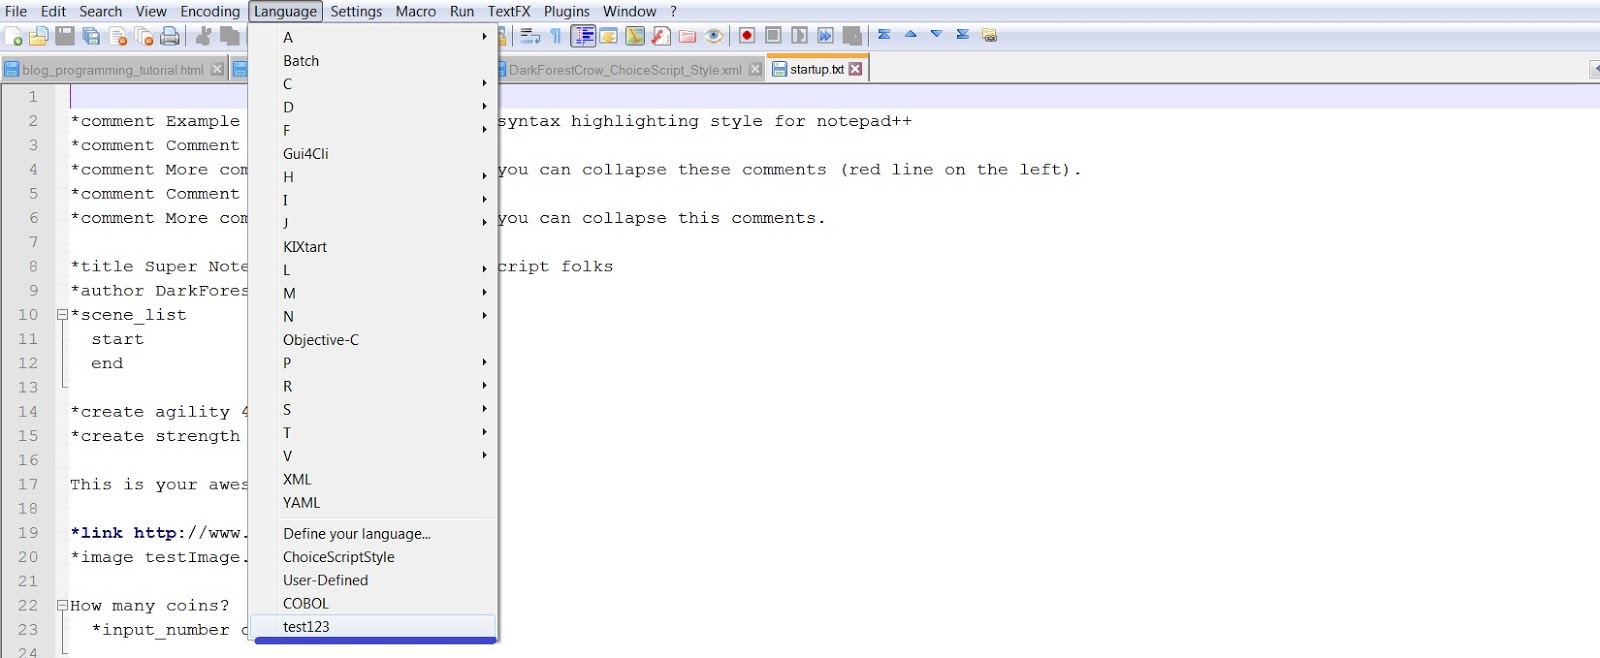Click the blue up triangle icon
Image resolution: width=1600 pixels, height=658 pixels.
pos(911,34)
